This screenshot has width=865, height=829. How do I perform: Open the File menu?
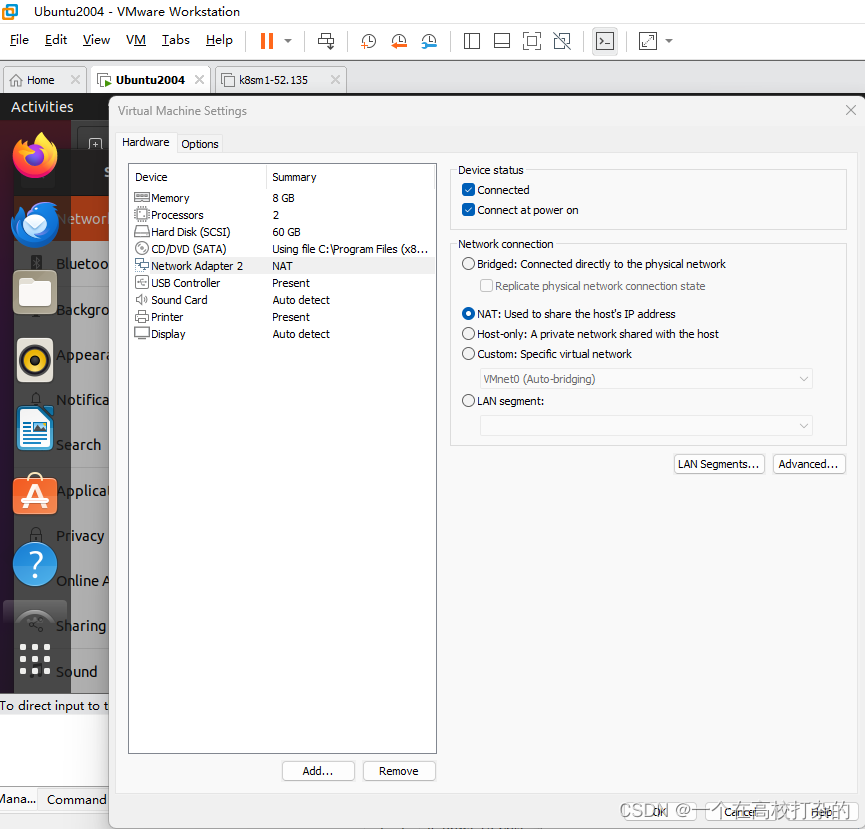click(x=19, y=40)
